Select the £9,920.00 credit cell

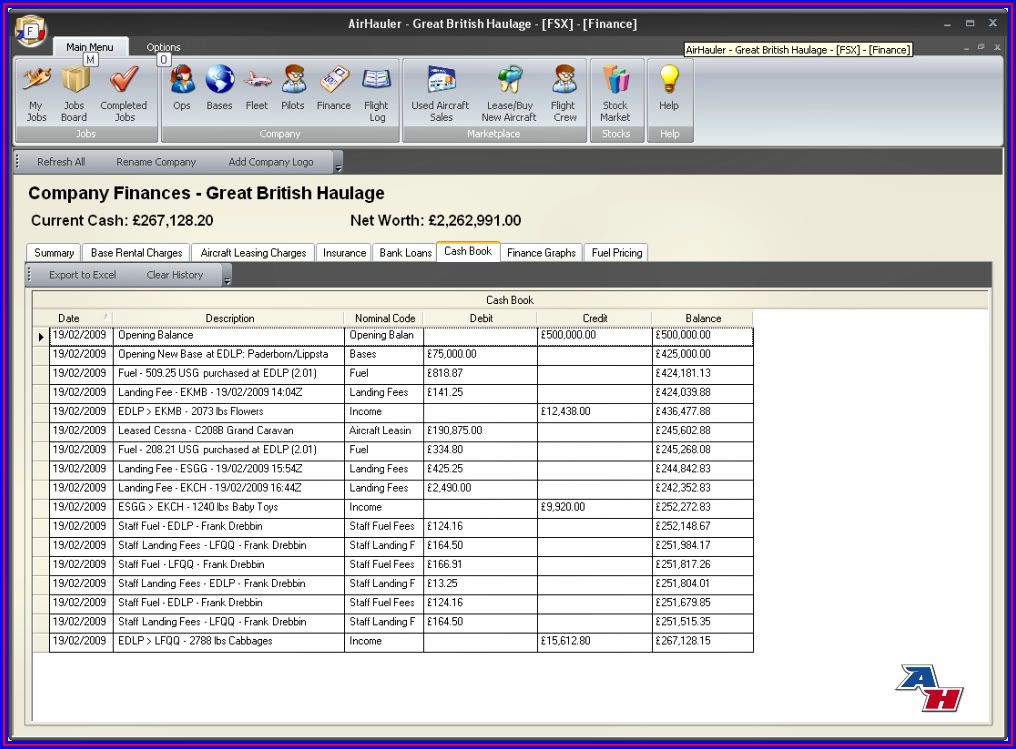[595, 507]
